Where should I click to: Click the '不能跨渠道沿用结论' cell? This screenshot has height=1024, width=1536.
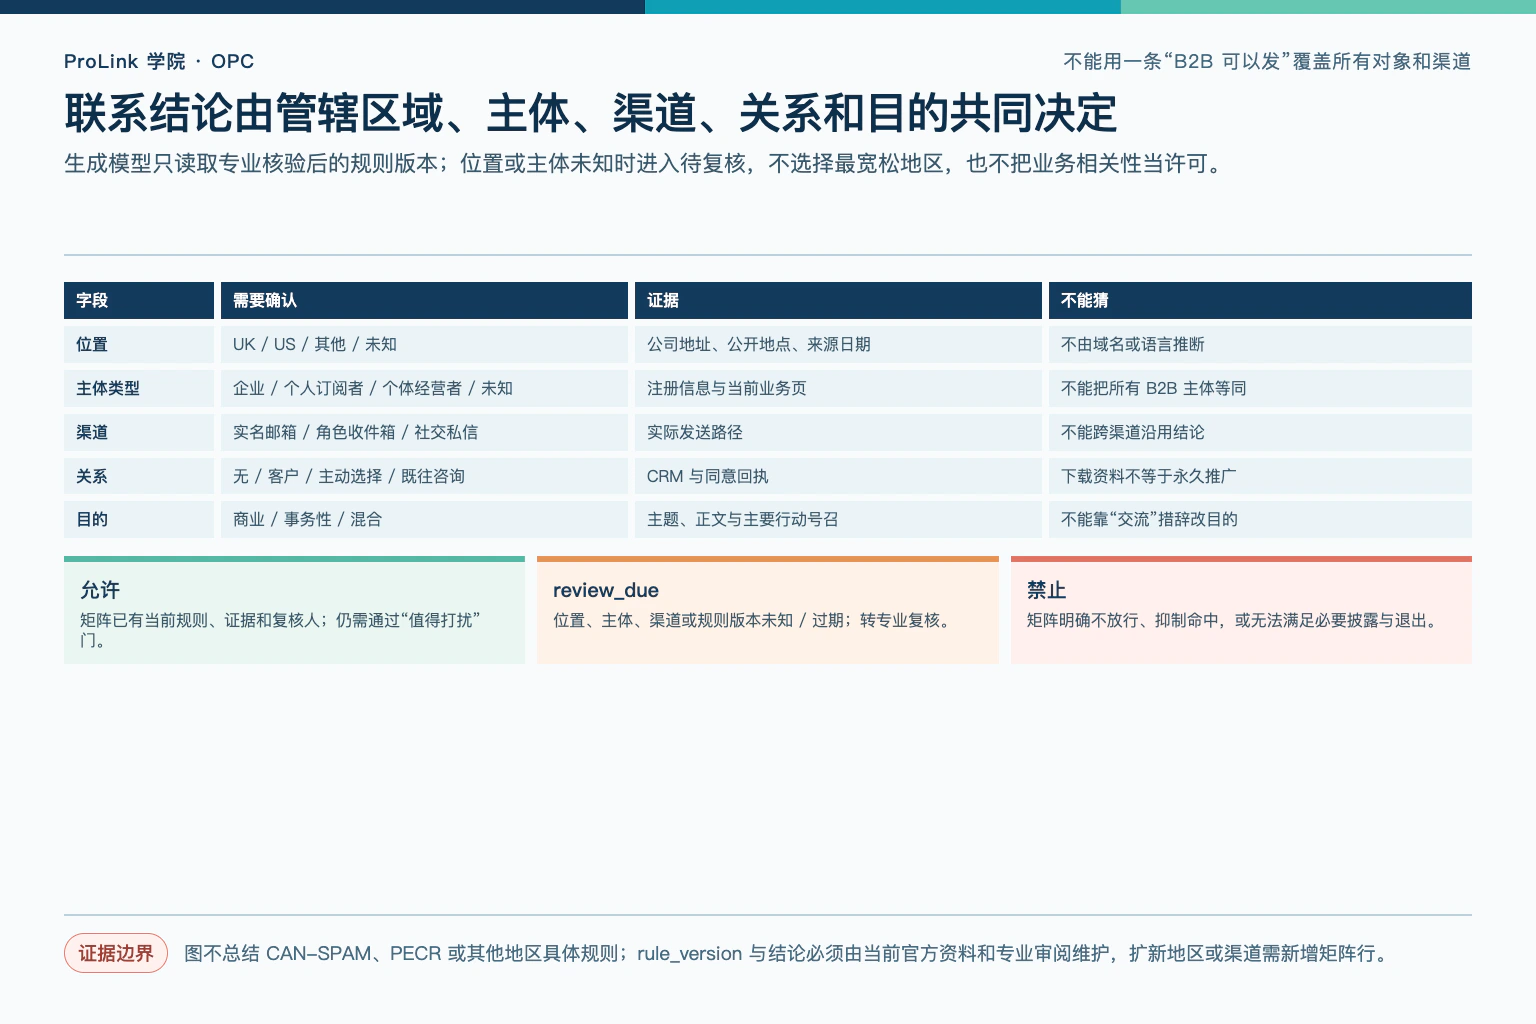(1260, 432)
